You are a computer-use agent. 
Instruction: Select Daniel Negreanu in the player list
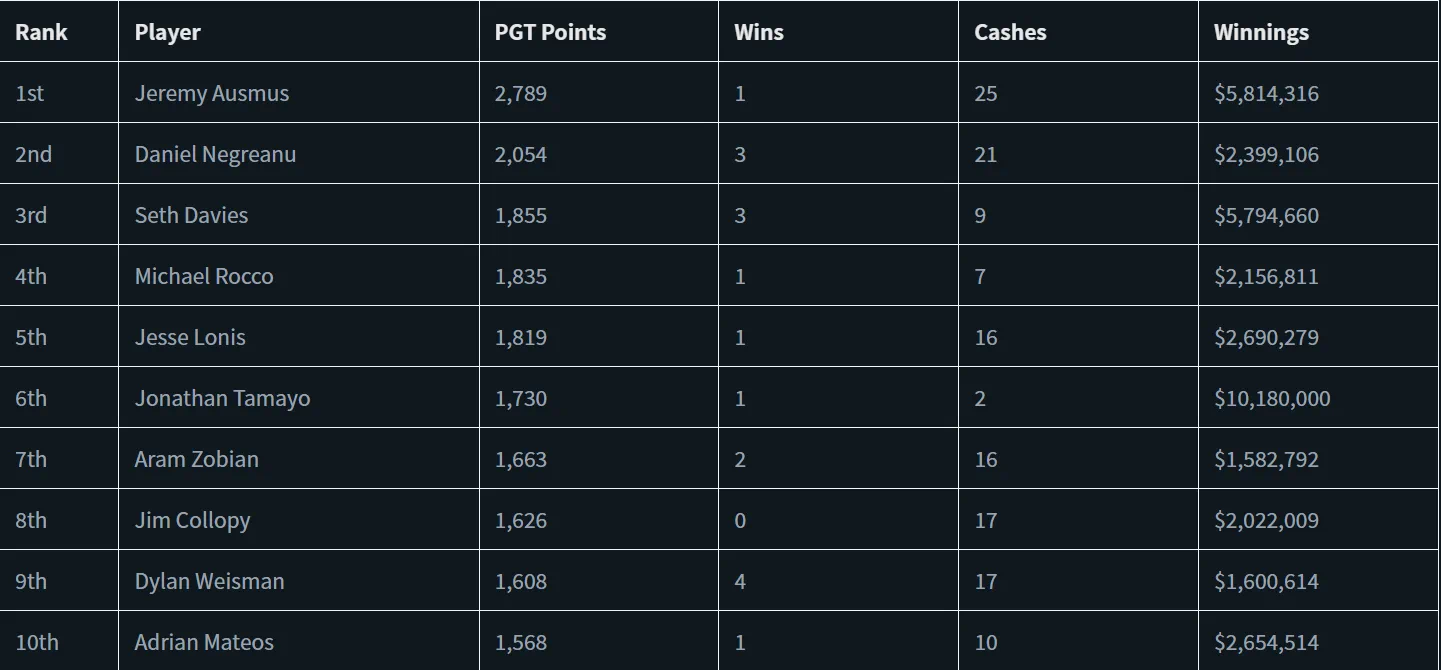click(x=215, y=154)
